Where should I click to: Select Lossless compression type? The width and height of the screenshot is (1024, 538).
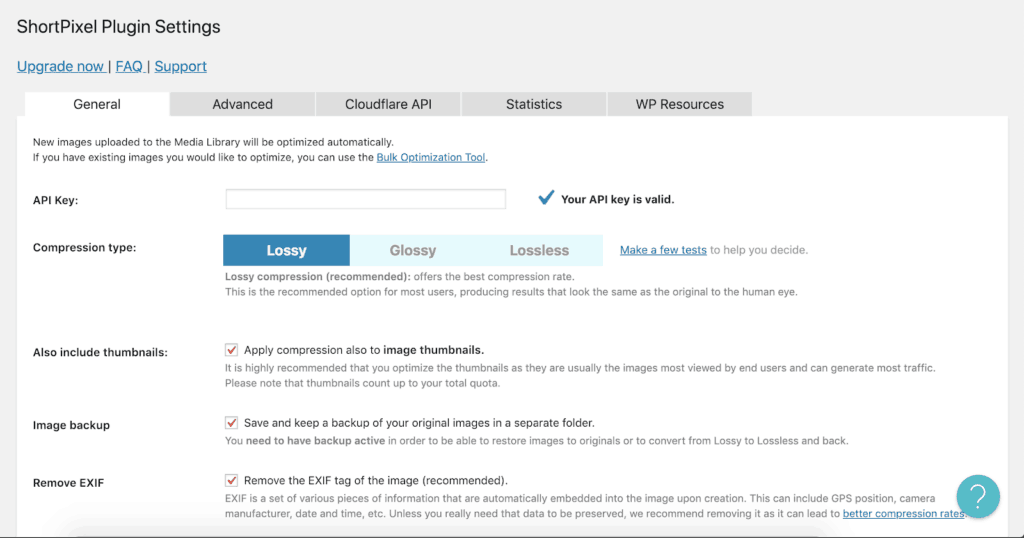click(x=539, y=250)
